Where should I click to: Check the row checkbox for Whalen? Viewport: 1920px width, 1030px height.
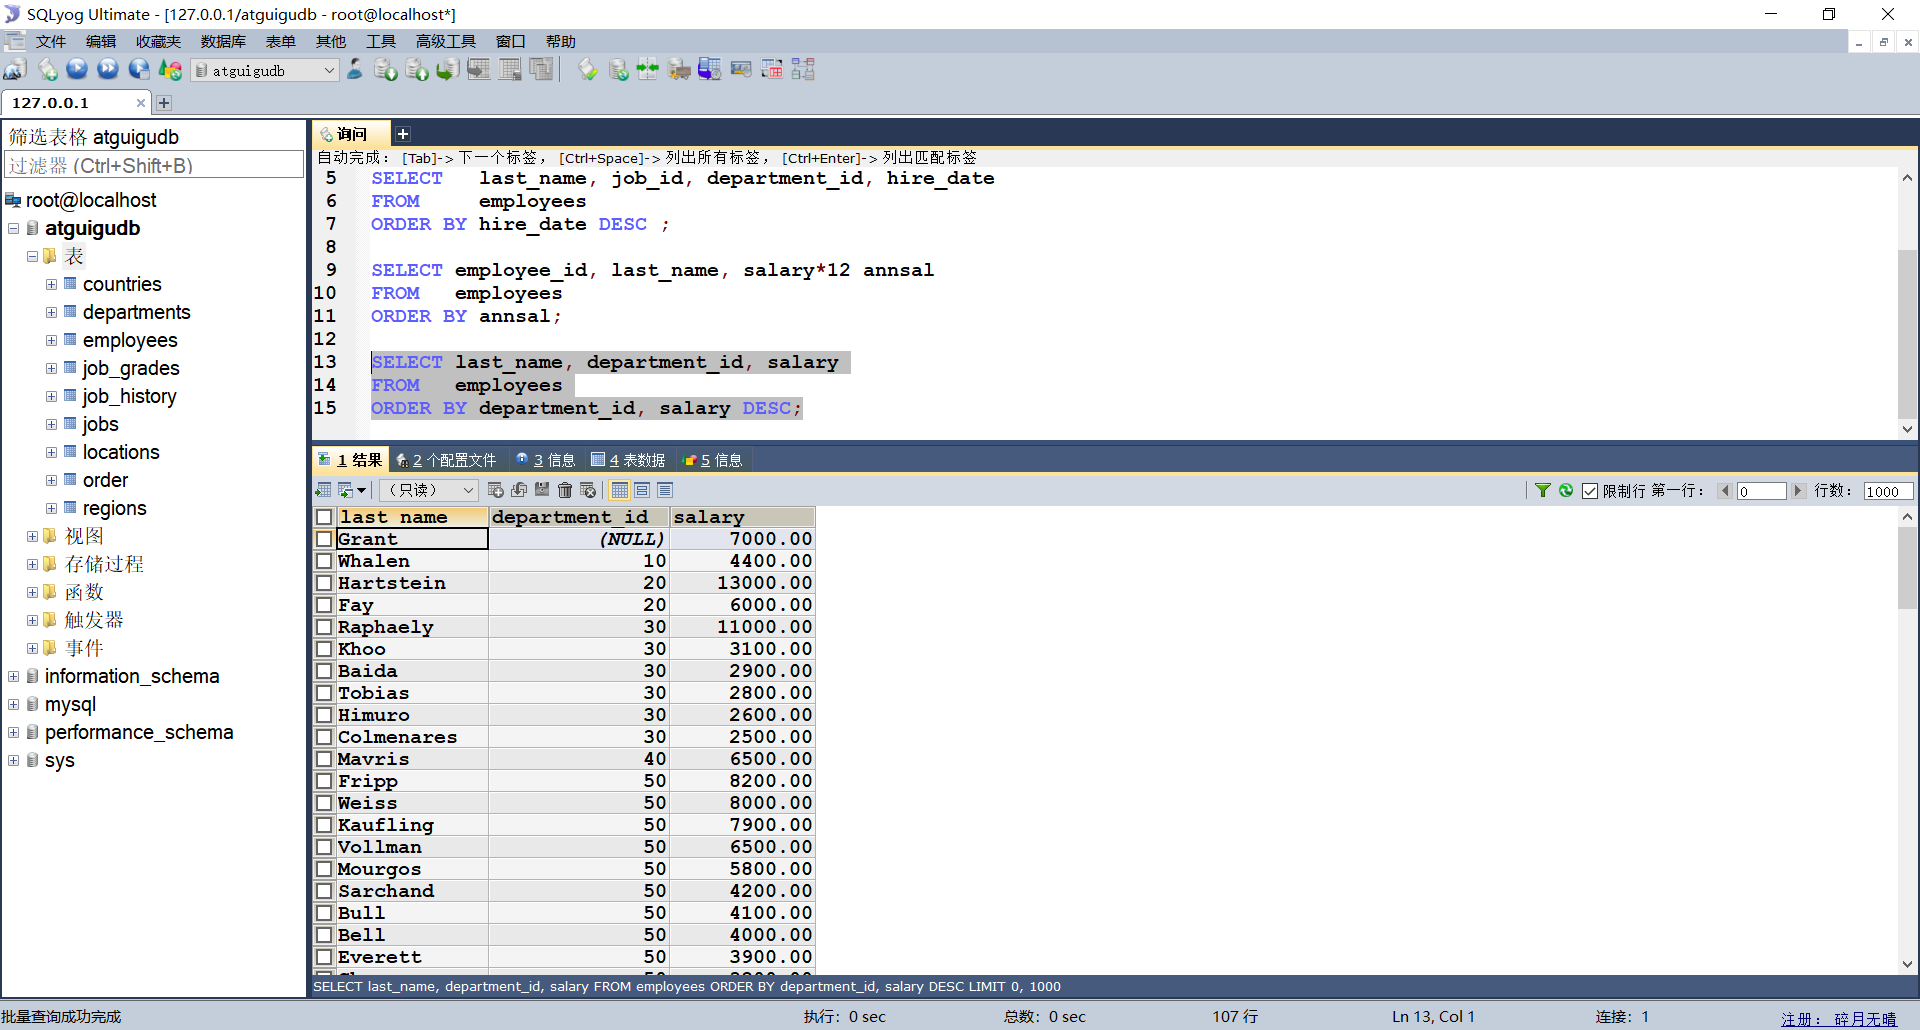(324, 561)
